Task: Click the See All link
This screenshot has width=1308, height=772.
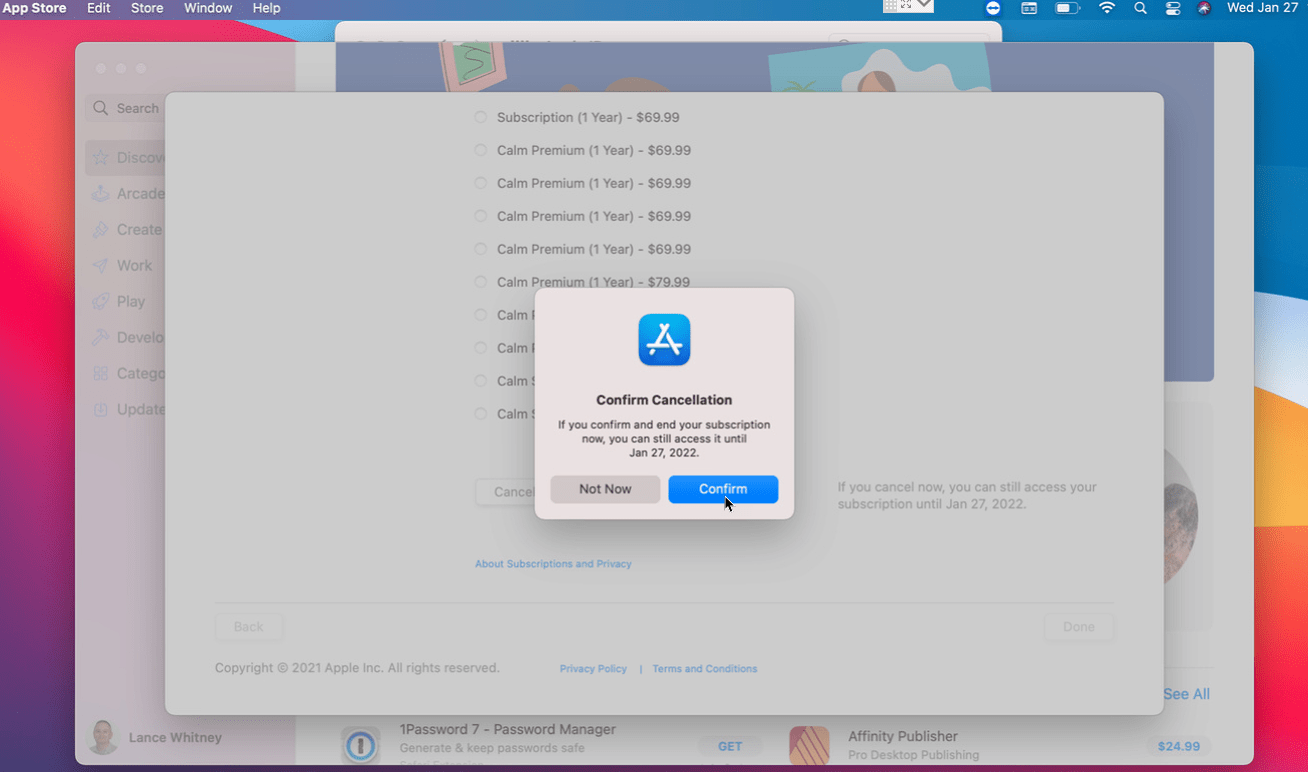Action: click(1187, 694)
